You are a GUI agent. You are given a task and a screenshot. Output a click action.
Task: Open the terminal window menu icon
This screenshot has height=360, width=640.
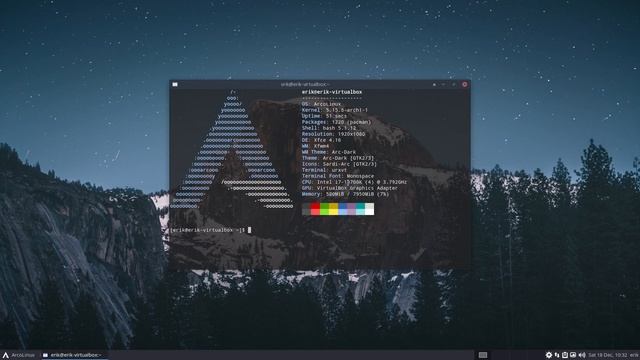[x=175, y=84]
